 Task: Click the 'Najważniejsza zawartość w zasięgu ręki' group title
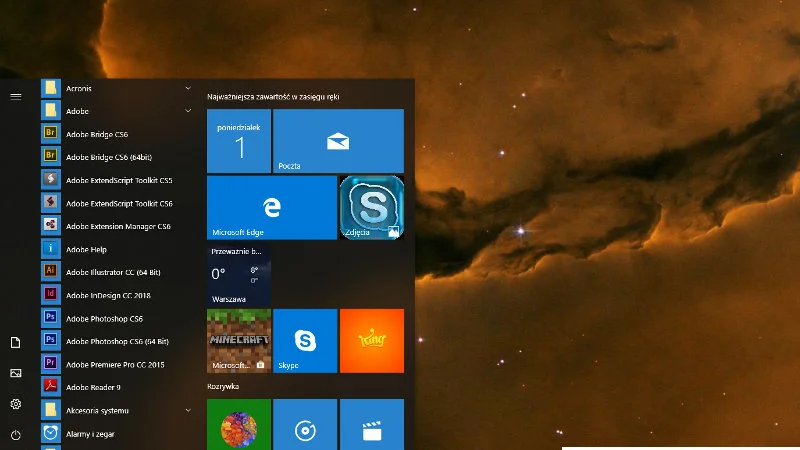point(273,96)
